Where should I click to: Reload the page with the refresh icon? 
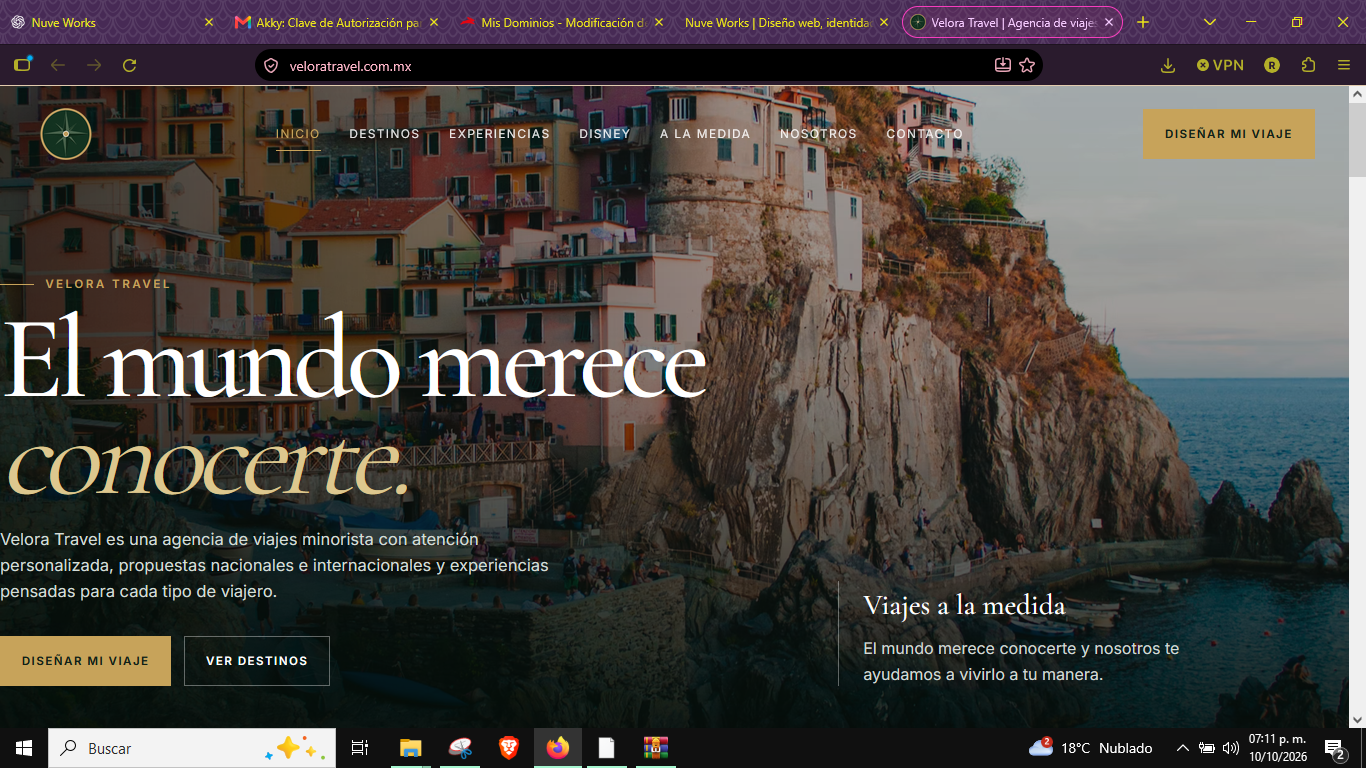129,65
